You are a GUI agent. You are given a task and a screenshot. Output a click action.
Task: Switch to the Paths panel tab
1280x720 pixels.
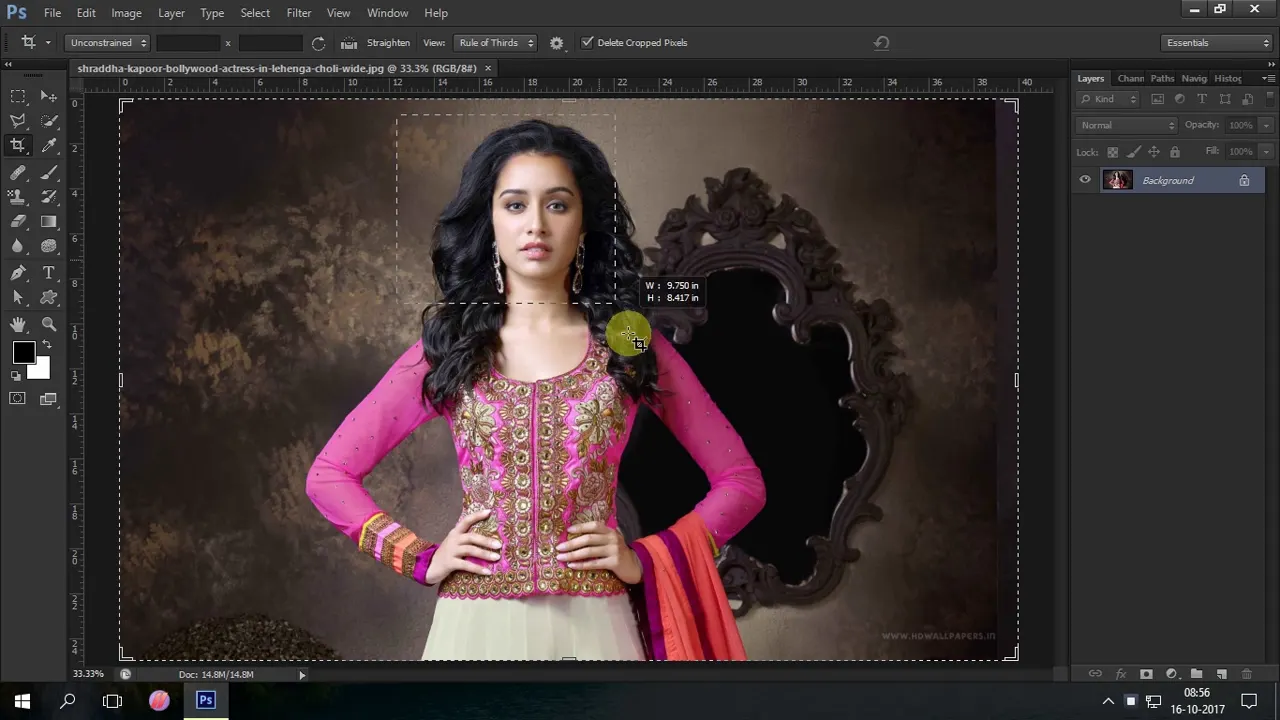(x=1162, y=78)
